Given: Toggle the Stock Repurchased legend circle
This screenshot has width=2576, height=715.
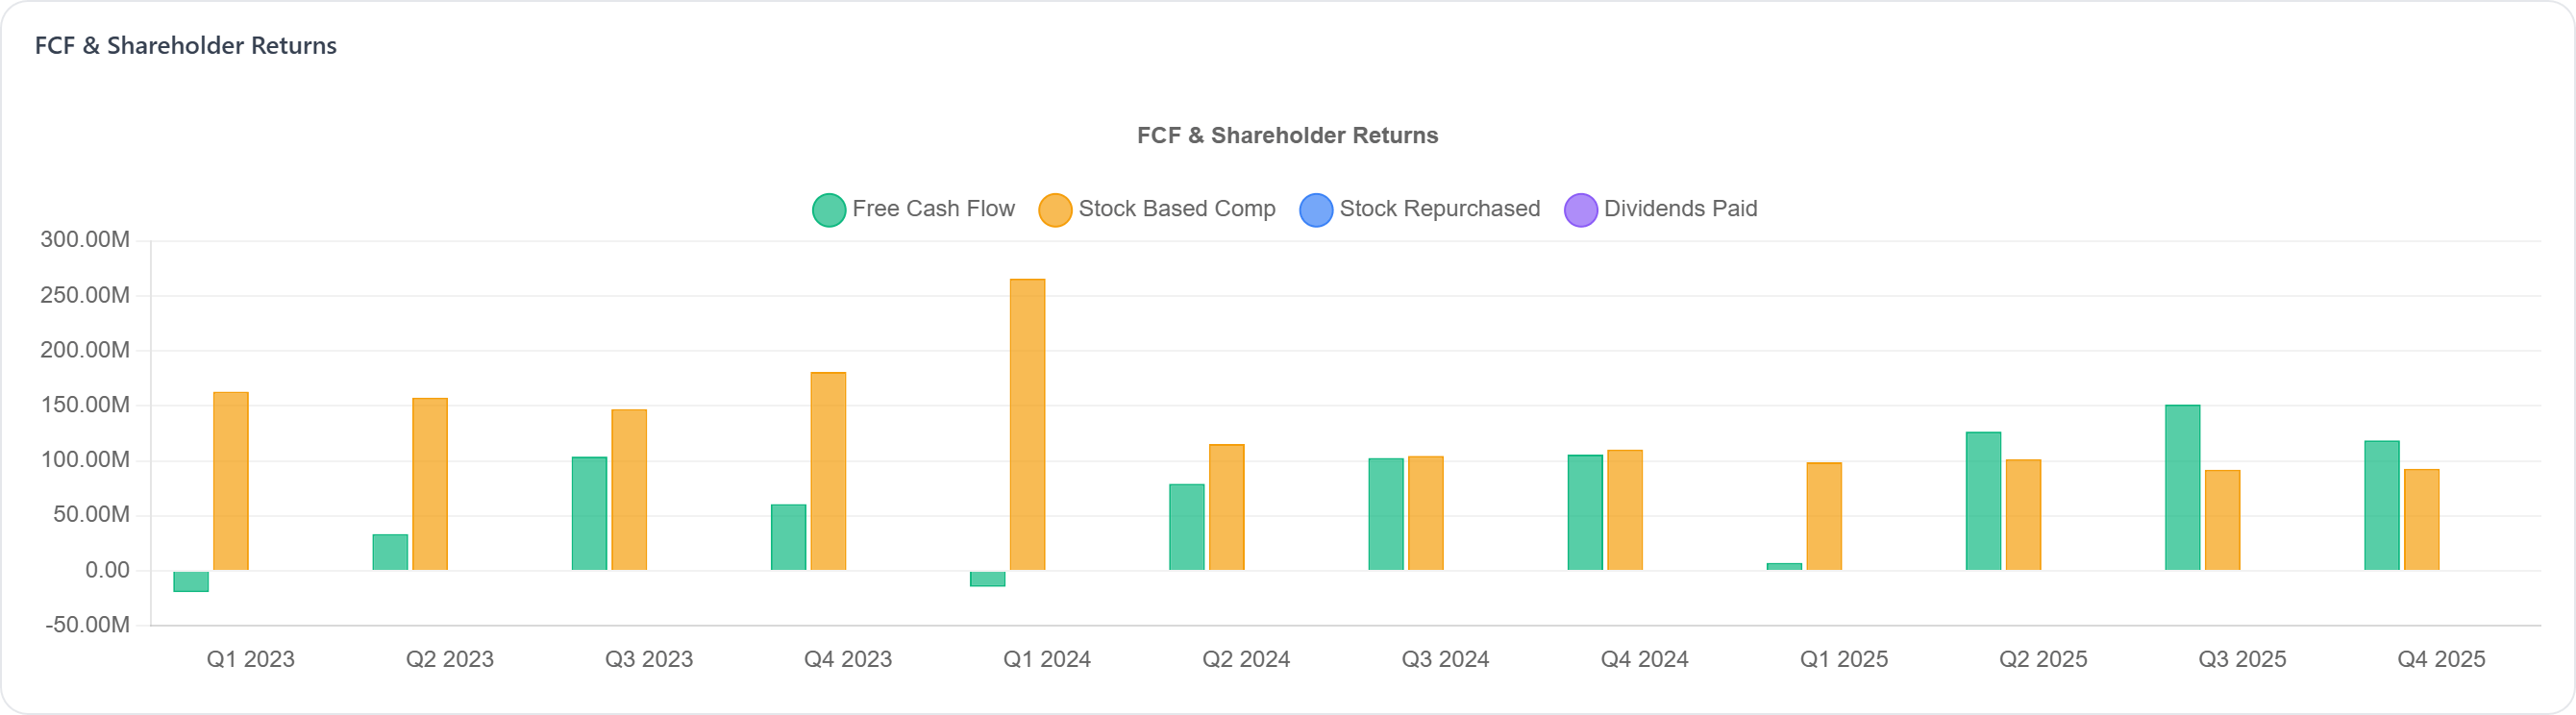Looking at the screenshot, I should point(1316,210).
